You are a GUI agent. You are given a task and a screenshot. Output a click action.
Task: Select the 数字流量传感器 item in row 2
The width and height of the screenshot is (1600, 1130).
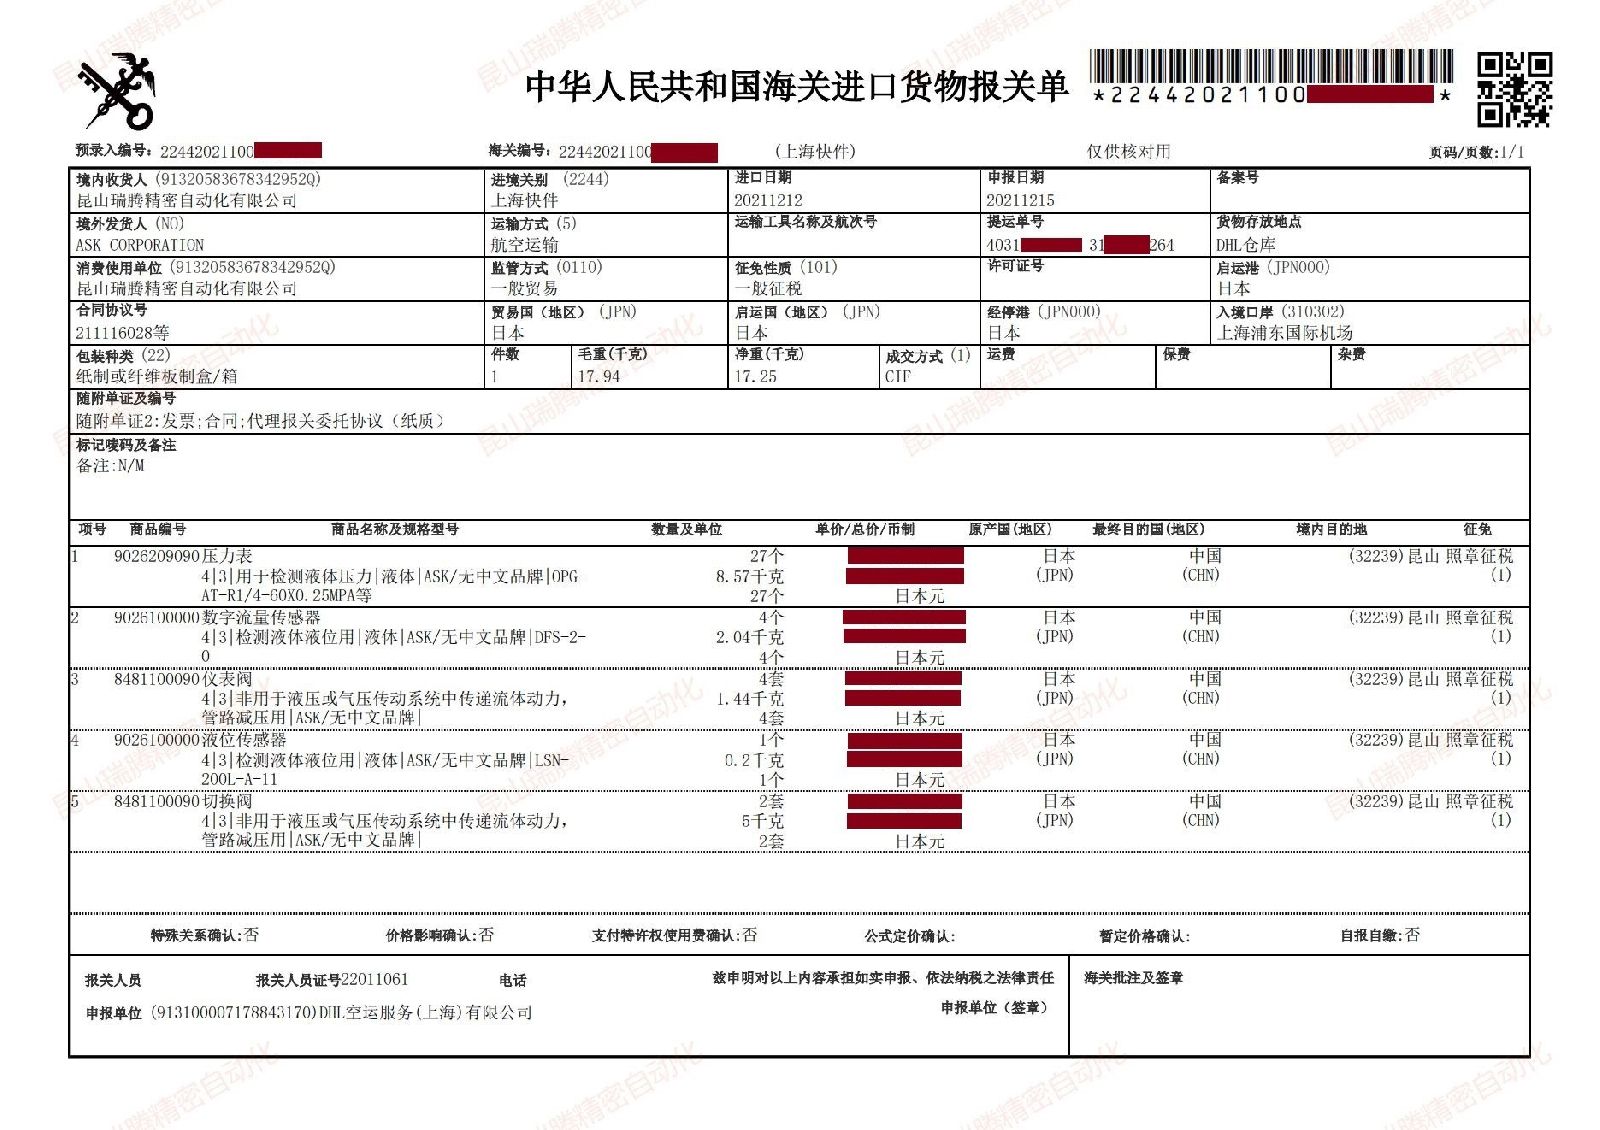260,618
